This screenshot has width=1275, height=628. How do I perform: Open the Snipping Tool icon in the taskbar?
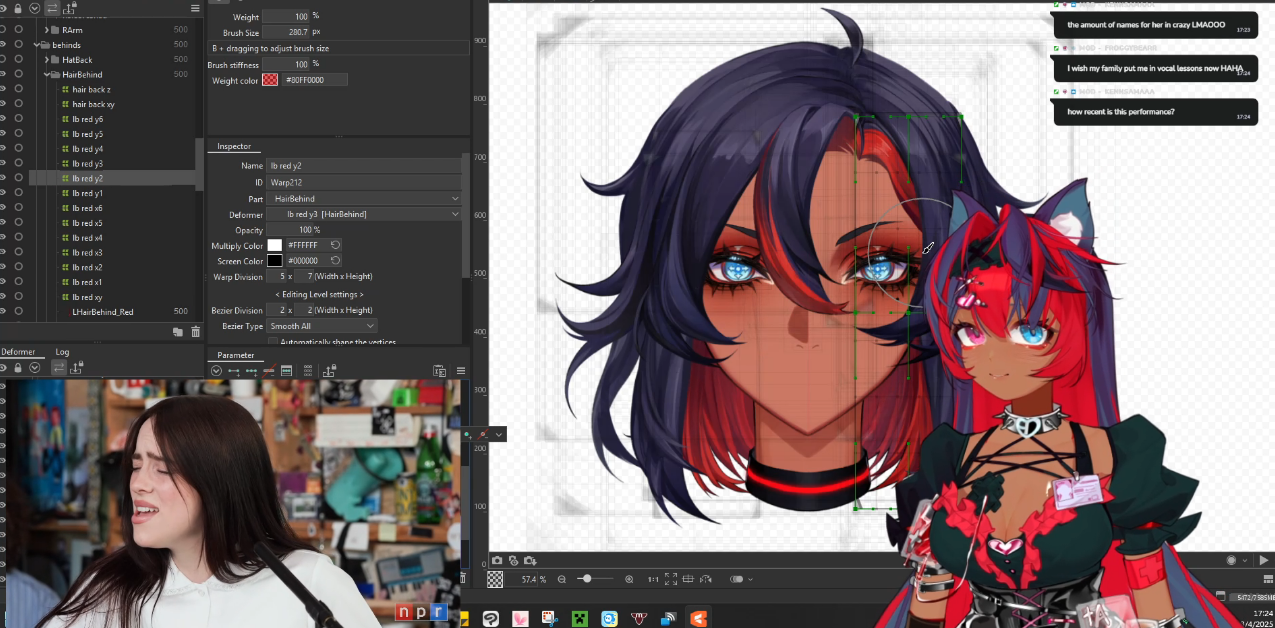(550, 619)
